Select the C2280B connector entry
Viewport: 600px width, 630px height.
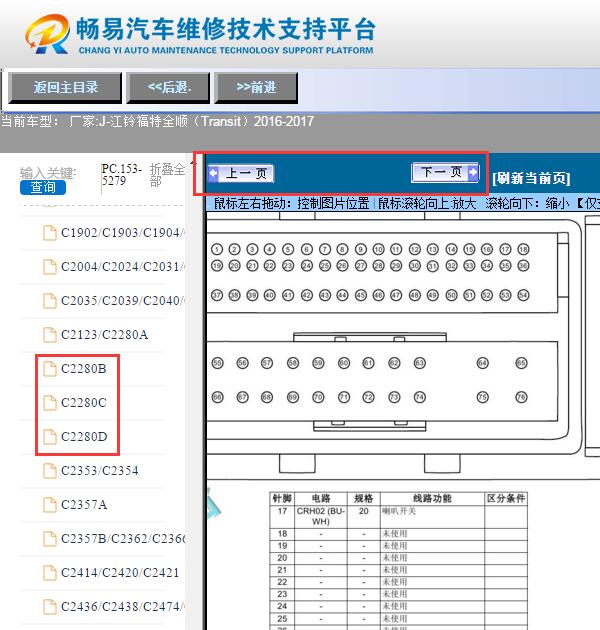tap(84, 368)
